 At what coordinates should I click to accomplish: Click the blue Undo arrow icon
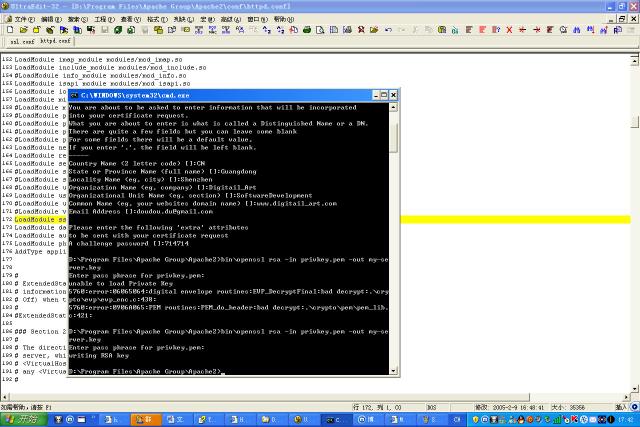tap(388, 30)
